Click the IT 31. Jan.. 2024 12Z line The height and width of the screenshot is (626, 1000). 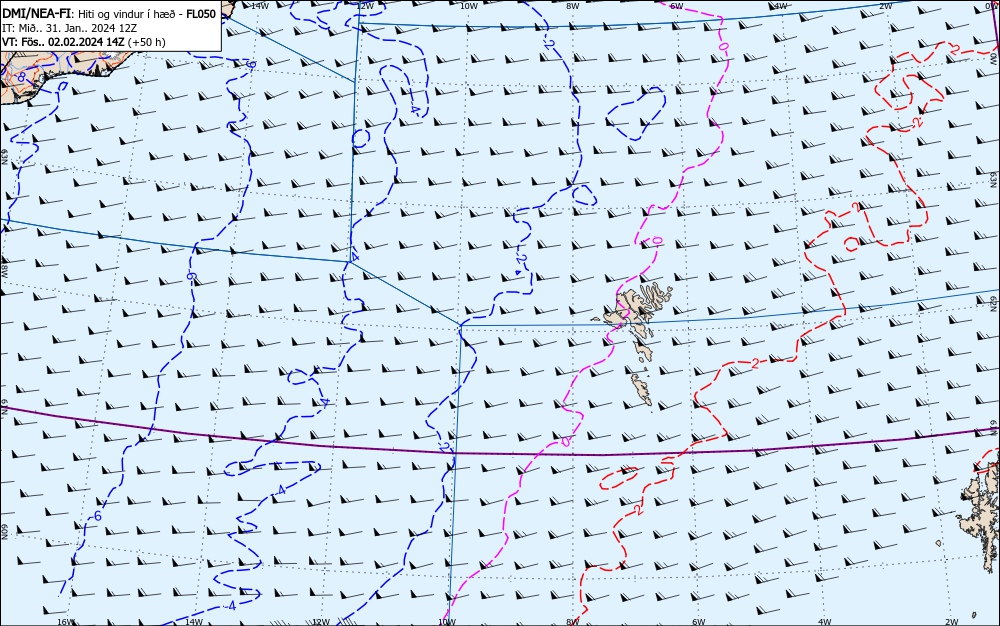[70, 28]
